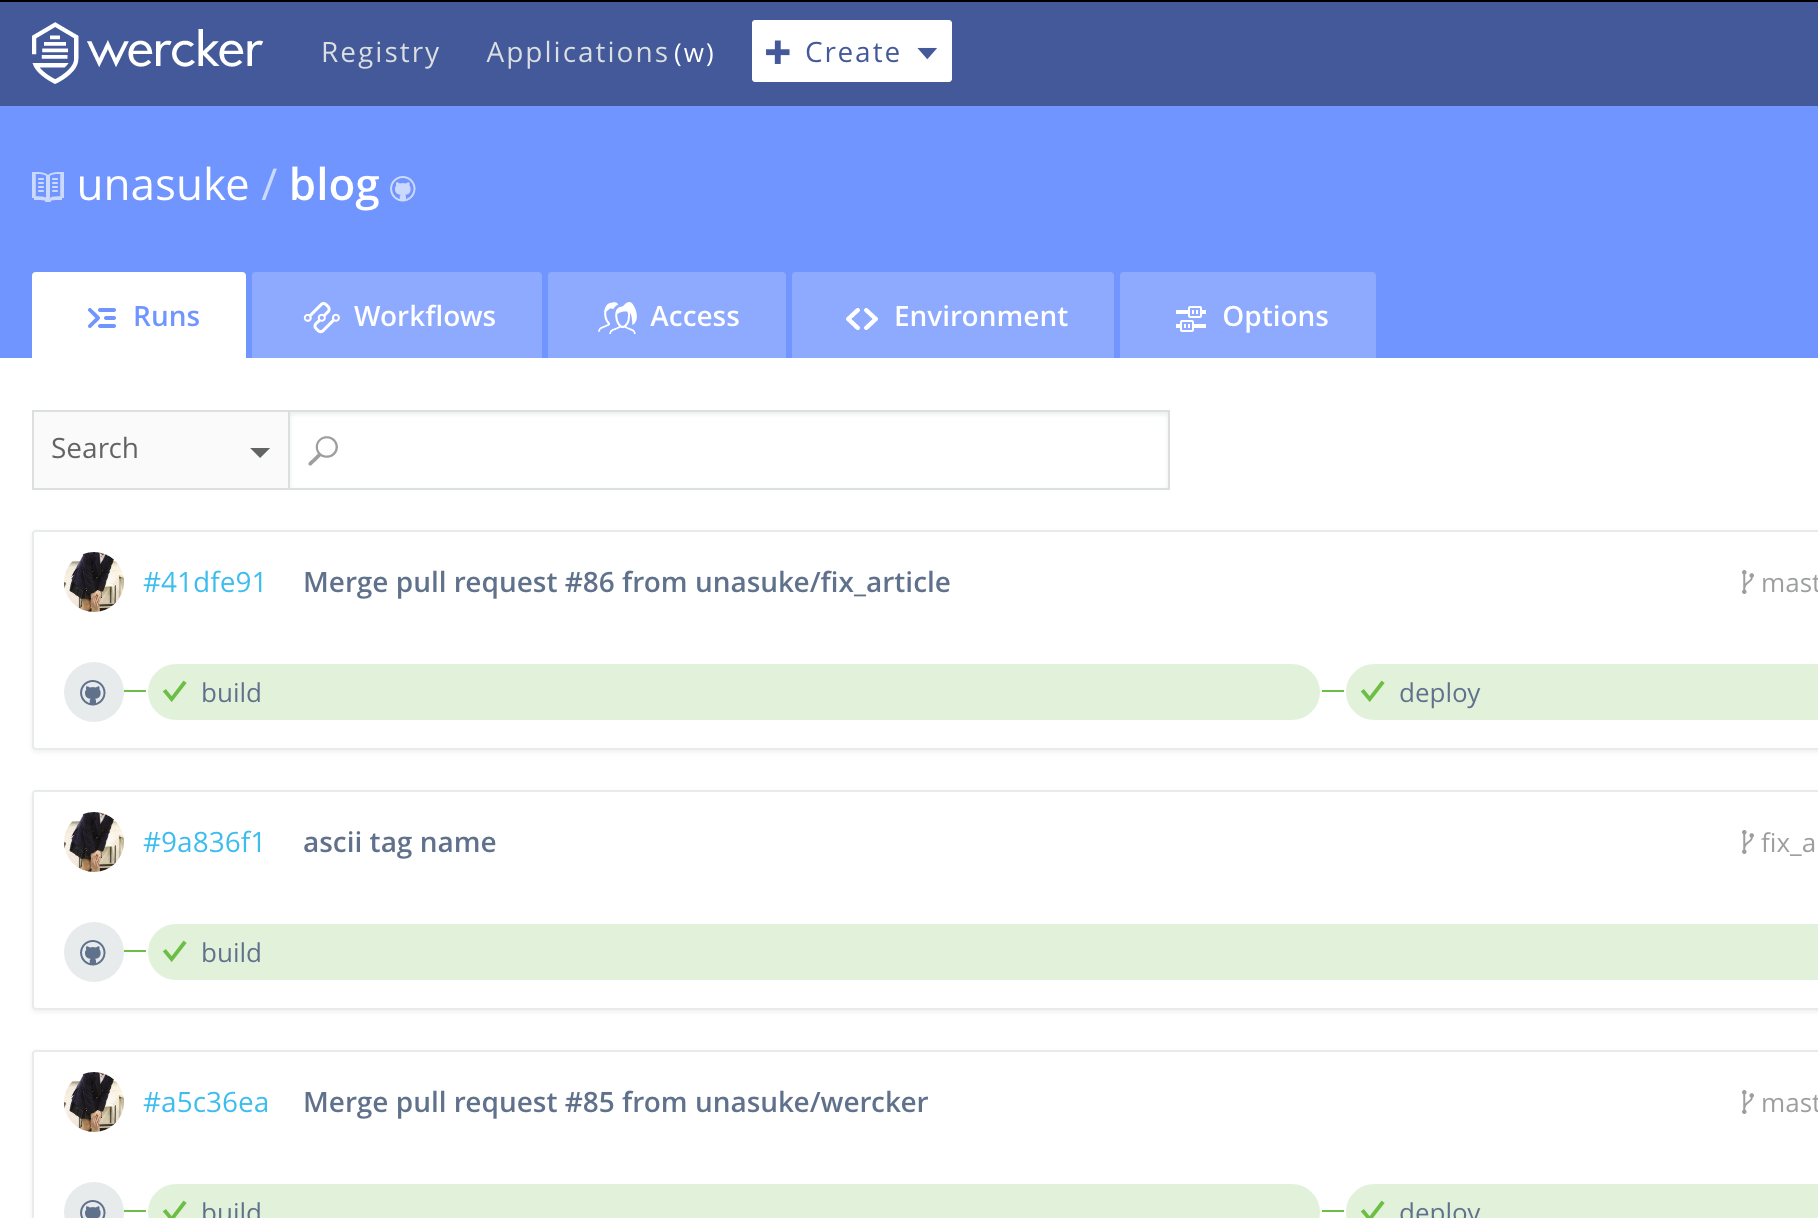Click the magnifier search icon
Screen dimensions: 1818x1218
click(323, 450)
